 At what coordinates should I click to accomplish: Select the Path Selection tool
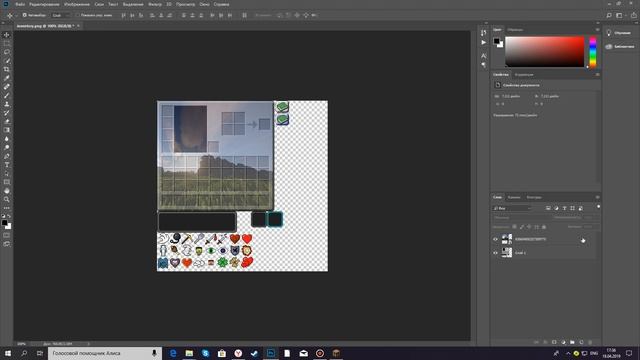(7, 173)
